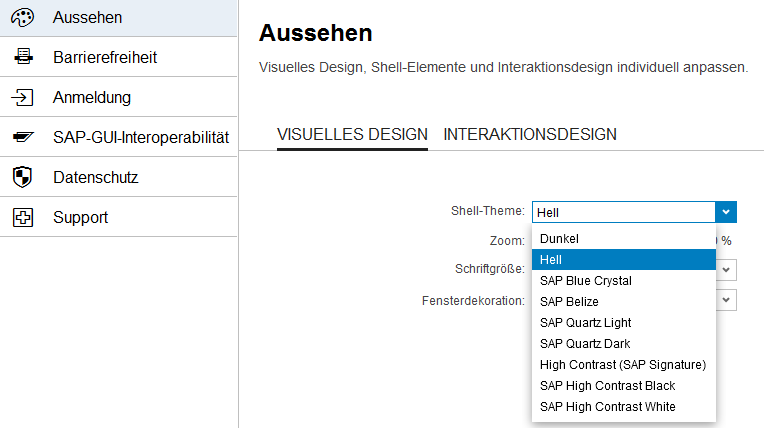
Task: Select the Visuelles Design tab
Action: 352,134
